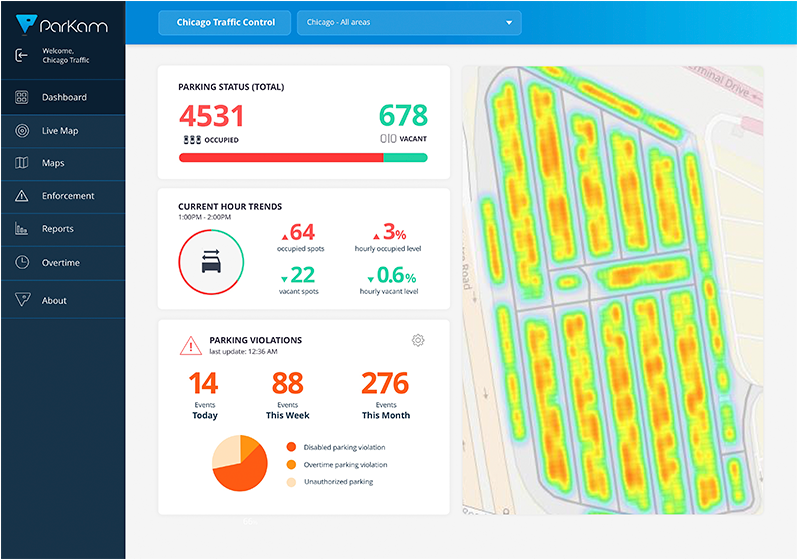Click the About ParKam shield icon
Viewport: 797px width, 559px height.
coord(23,299)
